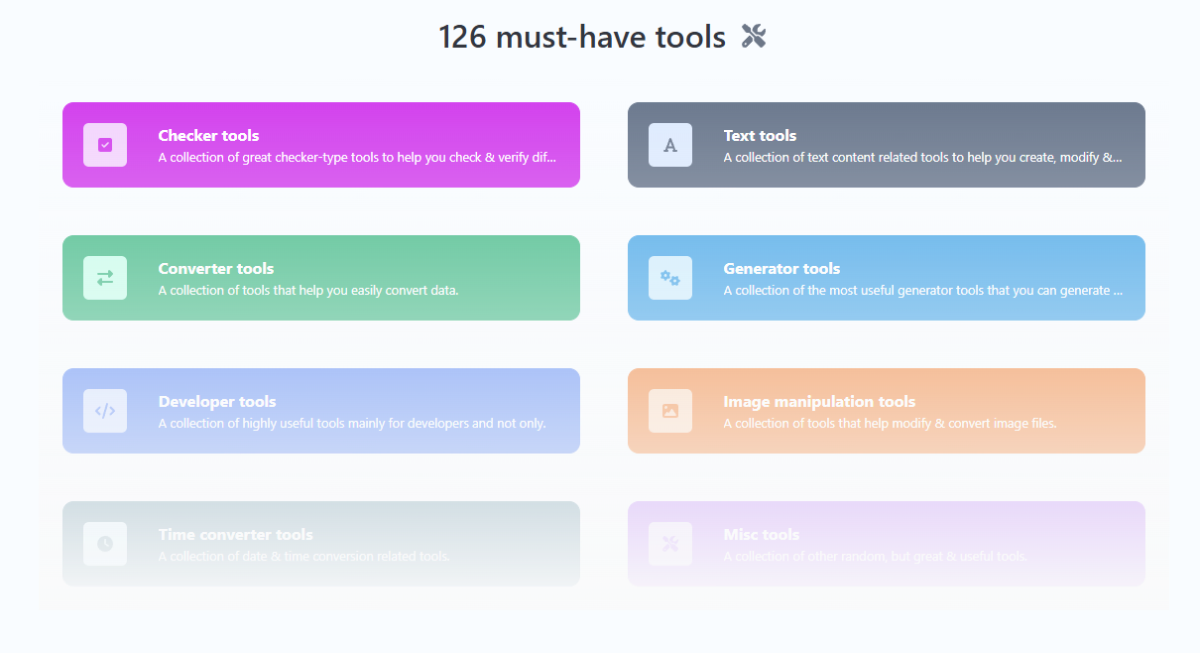
Task: Open the Checker tools title link
Action: [x=208, y=136]
